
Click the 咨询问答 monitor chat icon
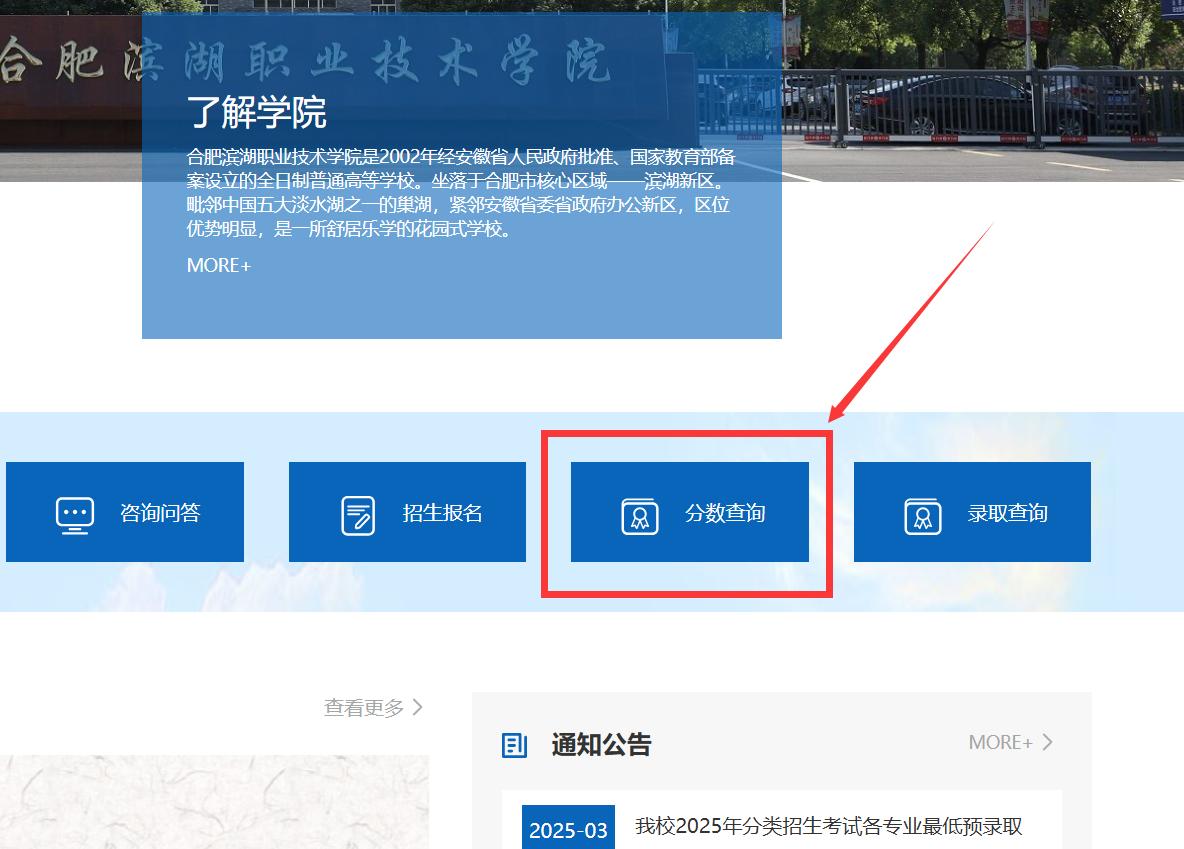click(75, 515)
